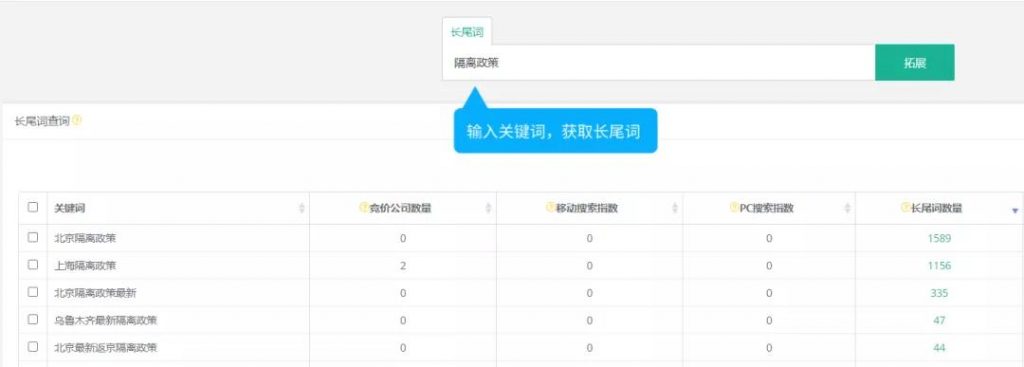
Task: Click the green 拓展 button
Action: [914, 63]
